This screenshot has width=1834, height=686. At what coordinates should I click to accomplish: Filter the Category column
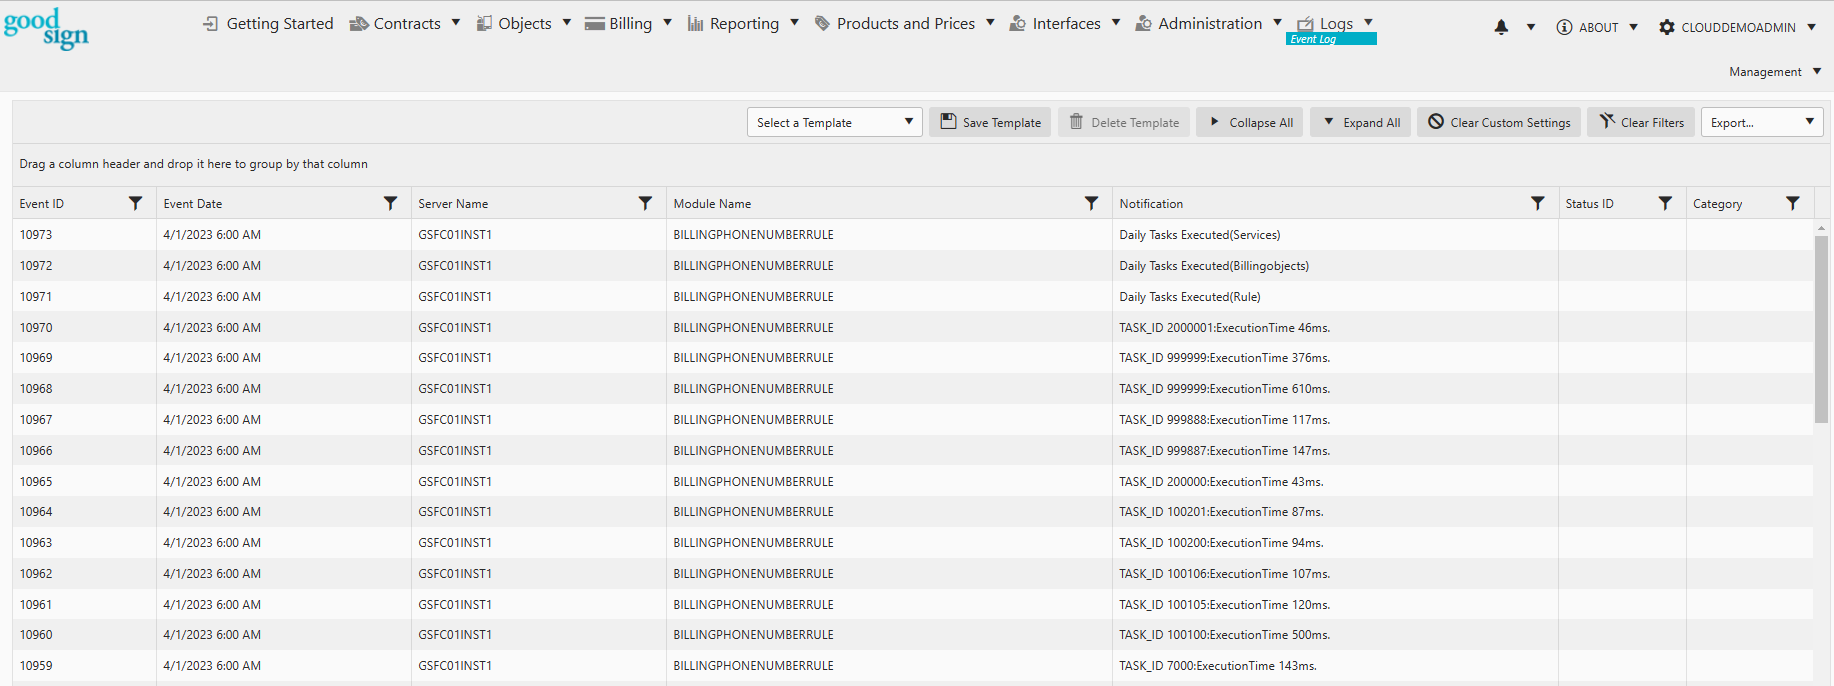[x=1793, y=203]
